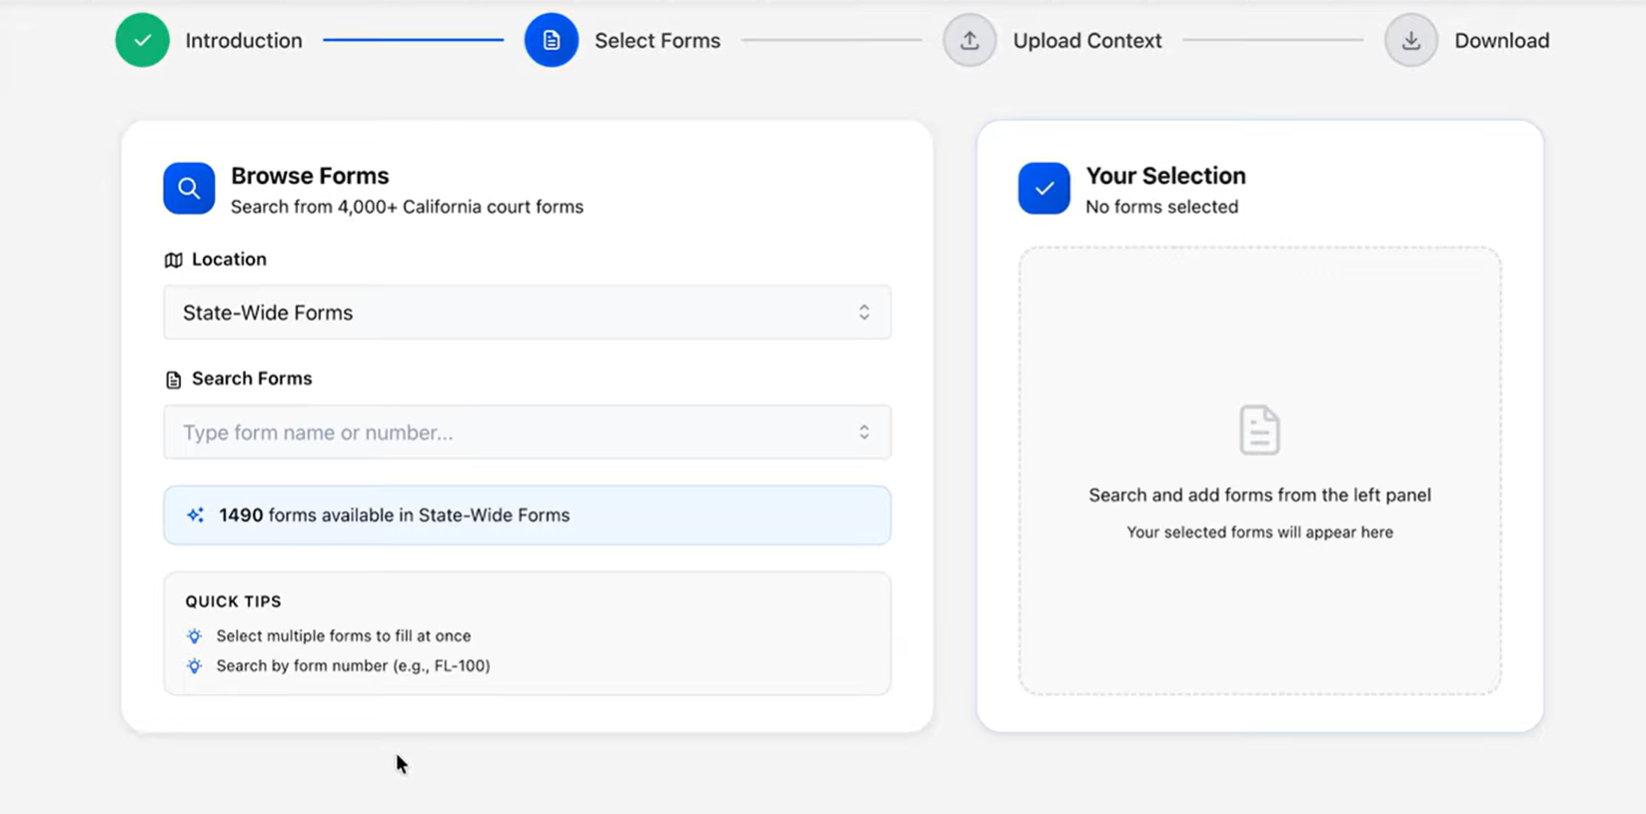Click the empty selection document placeholder icon
The image size is (1646, 814).
coord(1259,430)
